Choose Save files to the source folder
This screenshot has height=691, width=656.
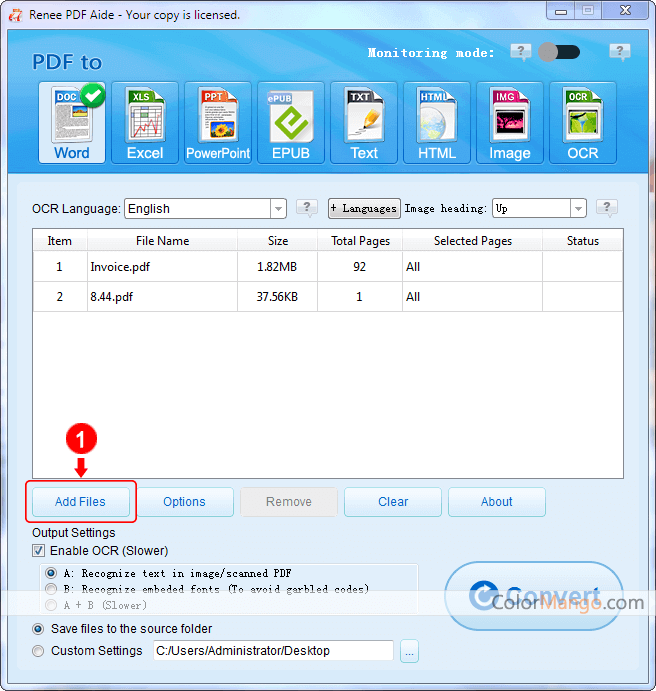pos(38,629)
